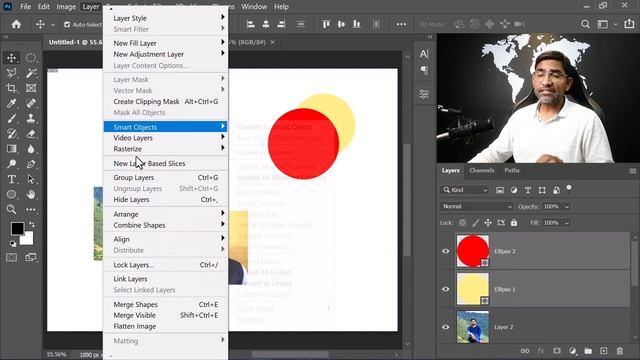Choose Group Layers menu item
640x360 pixels.
[x=166, y=178]
